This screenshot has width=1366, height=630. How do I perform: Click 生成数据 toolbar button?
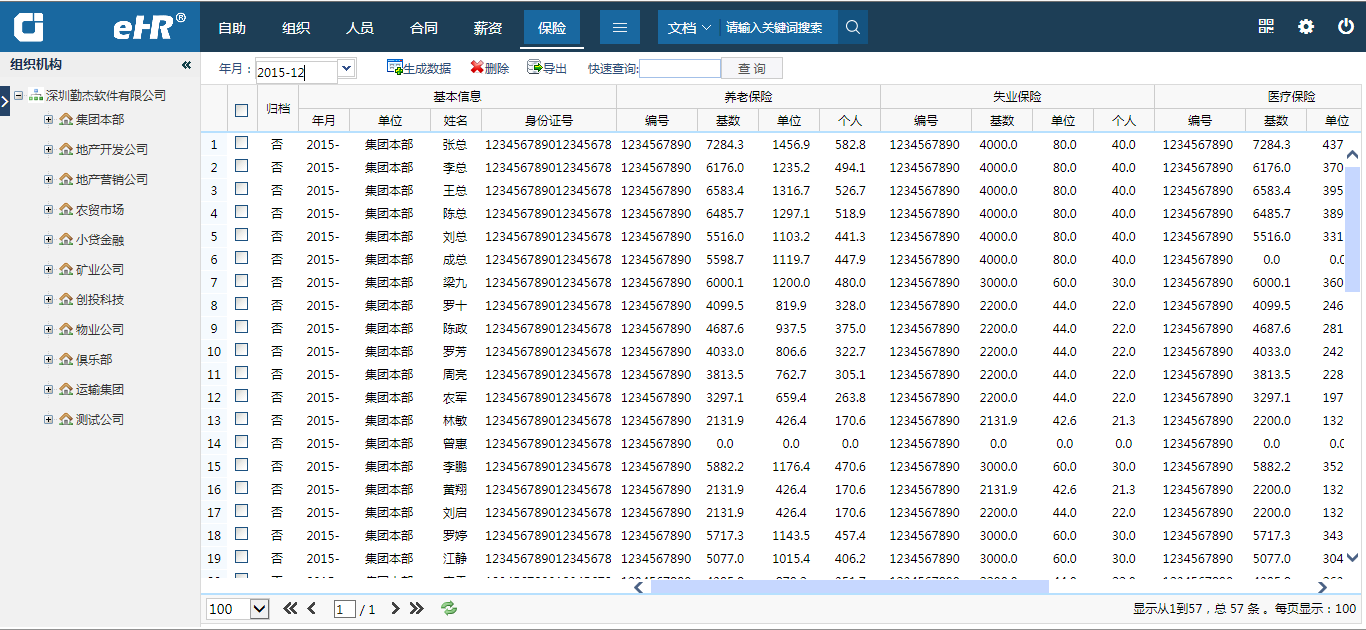[418, 68]
